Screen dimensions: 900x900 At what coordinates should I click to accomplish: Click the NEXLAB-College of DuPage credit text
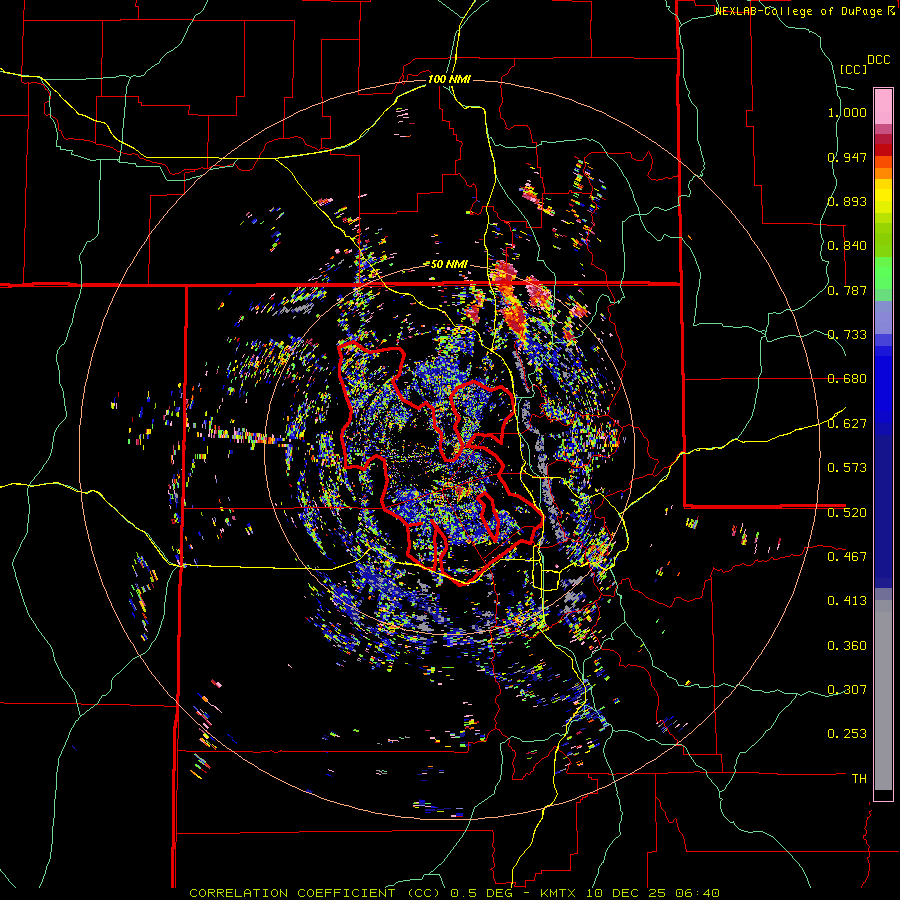click(x=805, y=11)
